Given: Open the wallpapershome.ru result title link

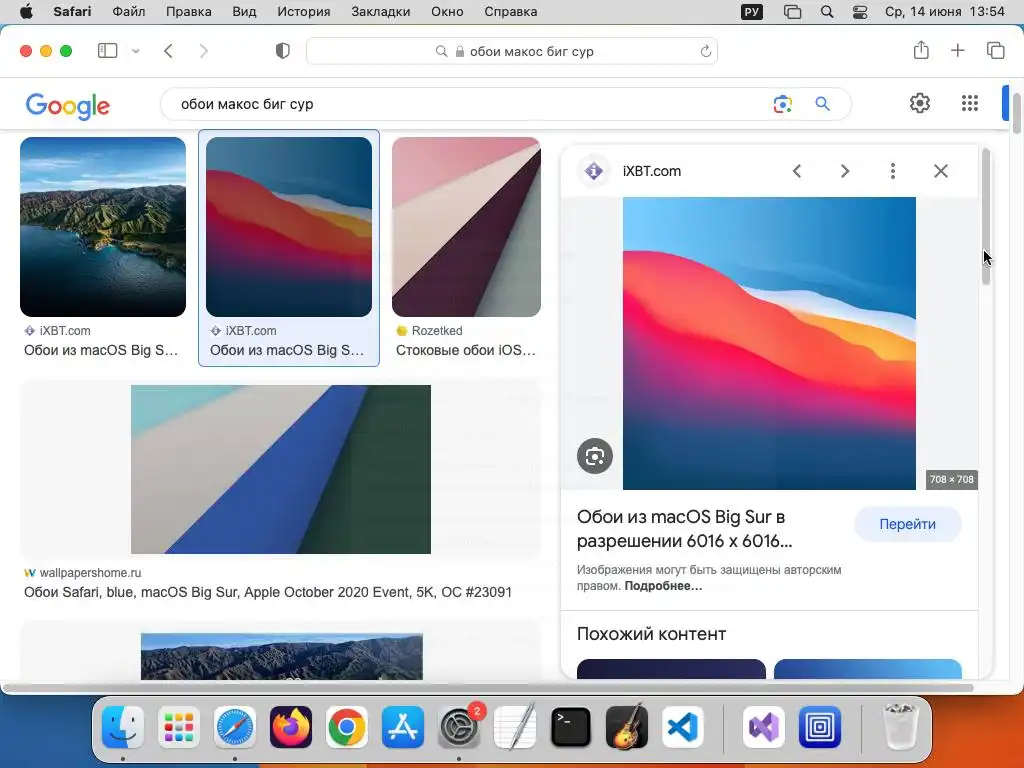Looking at the screenshot, I should 268,592.
